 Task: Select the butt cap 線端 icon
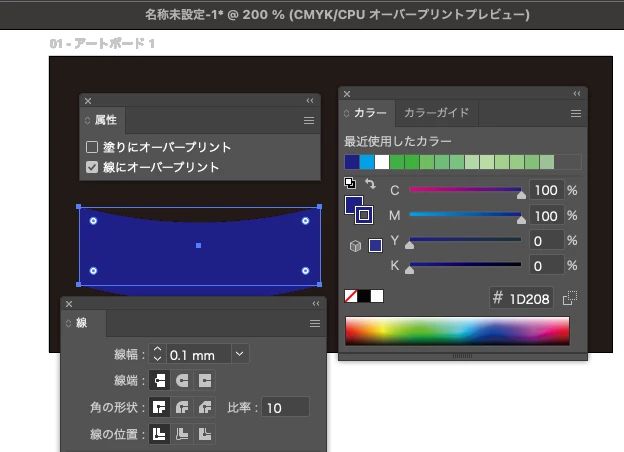coord(159,380)
